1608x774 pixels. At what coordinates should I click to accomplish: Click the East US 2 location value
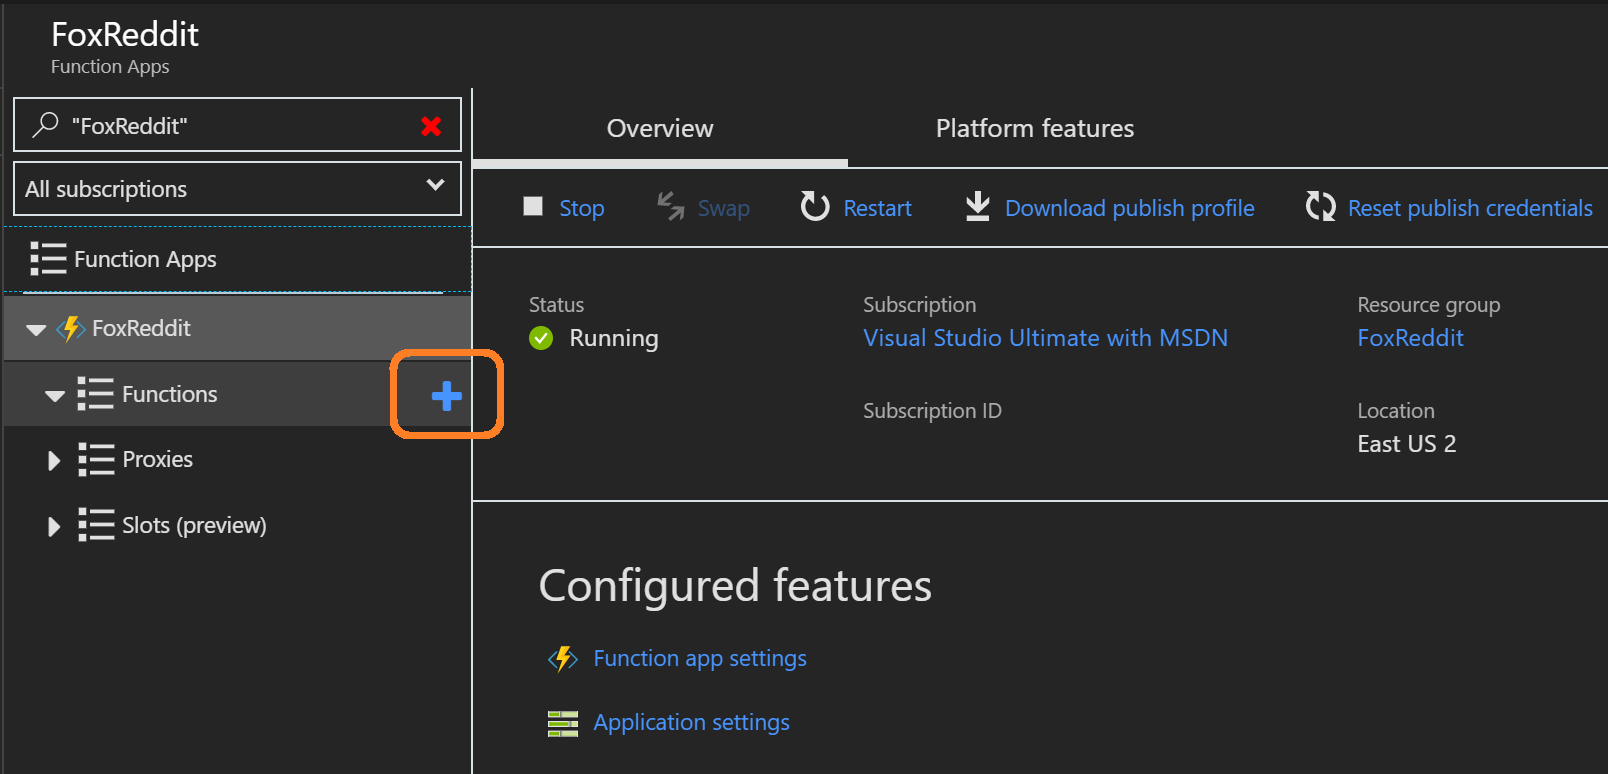coord(1406,444)
